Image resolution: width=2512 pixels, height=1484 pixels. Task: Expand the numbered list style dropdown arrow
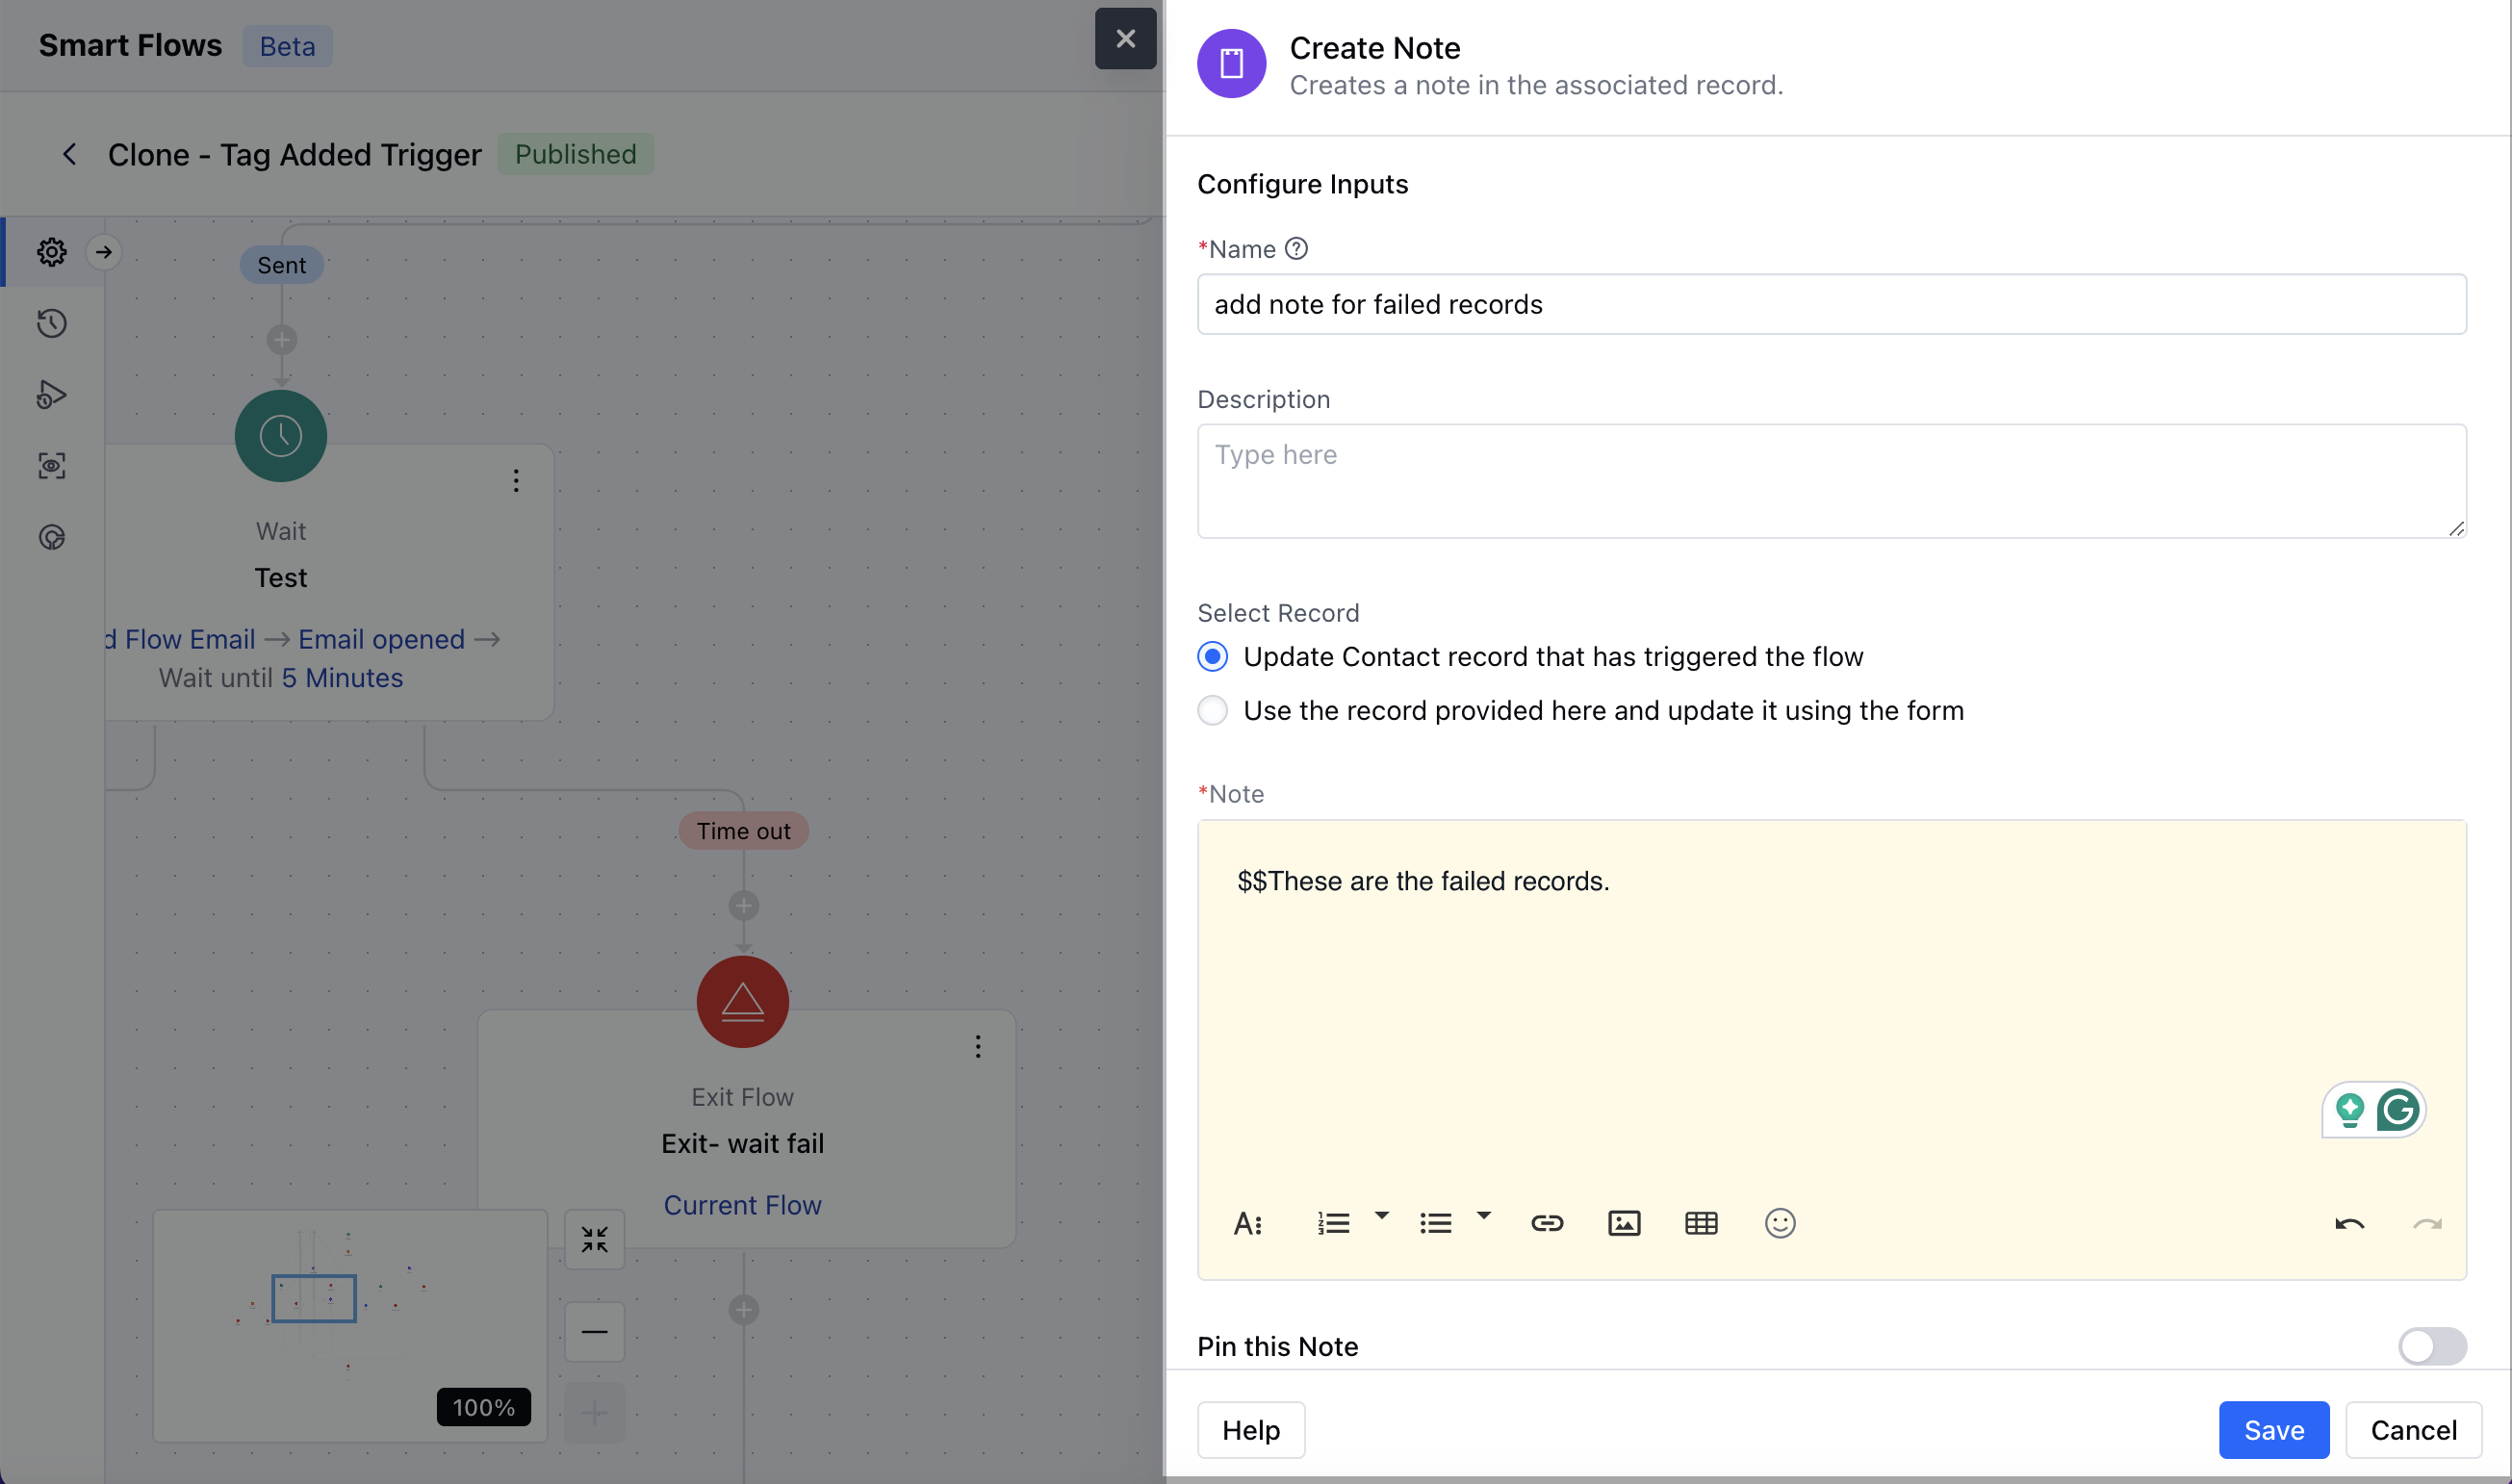[1381, 1216]
